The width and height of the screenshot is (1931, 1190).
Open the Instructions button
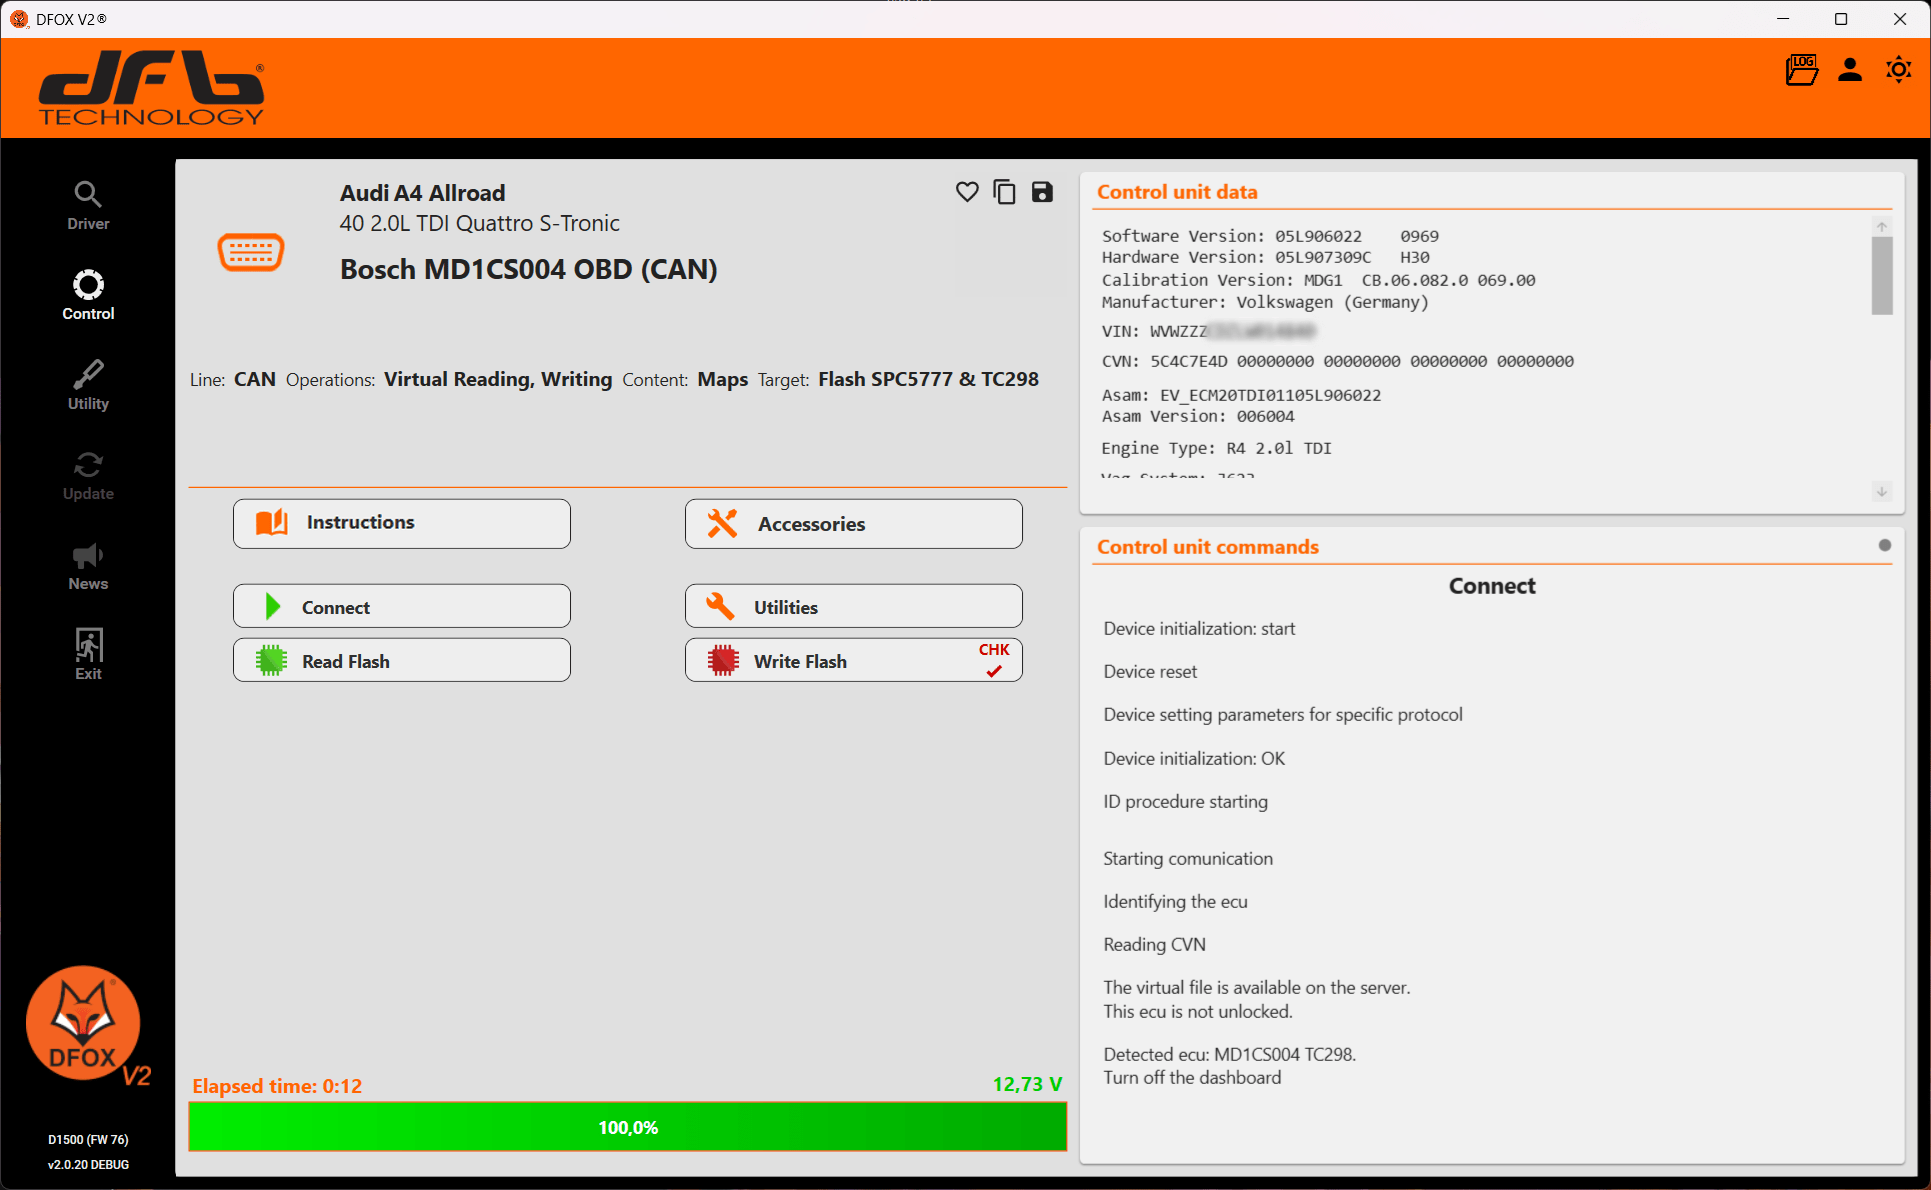point(402,523)
